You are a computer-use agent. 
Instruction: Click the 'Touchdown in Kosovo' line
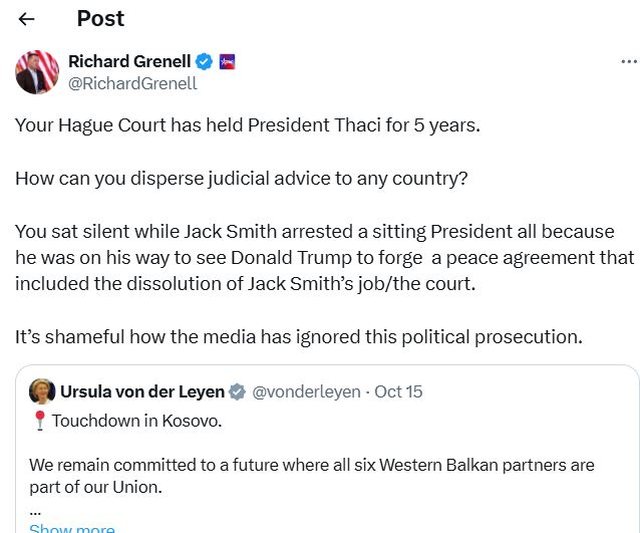pos(137,421)
